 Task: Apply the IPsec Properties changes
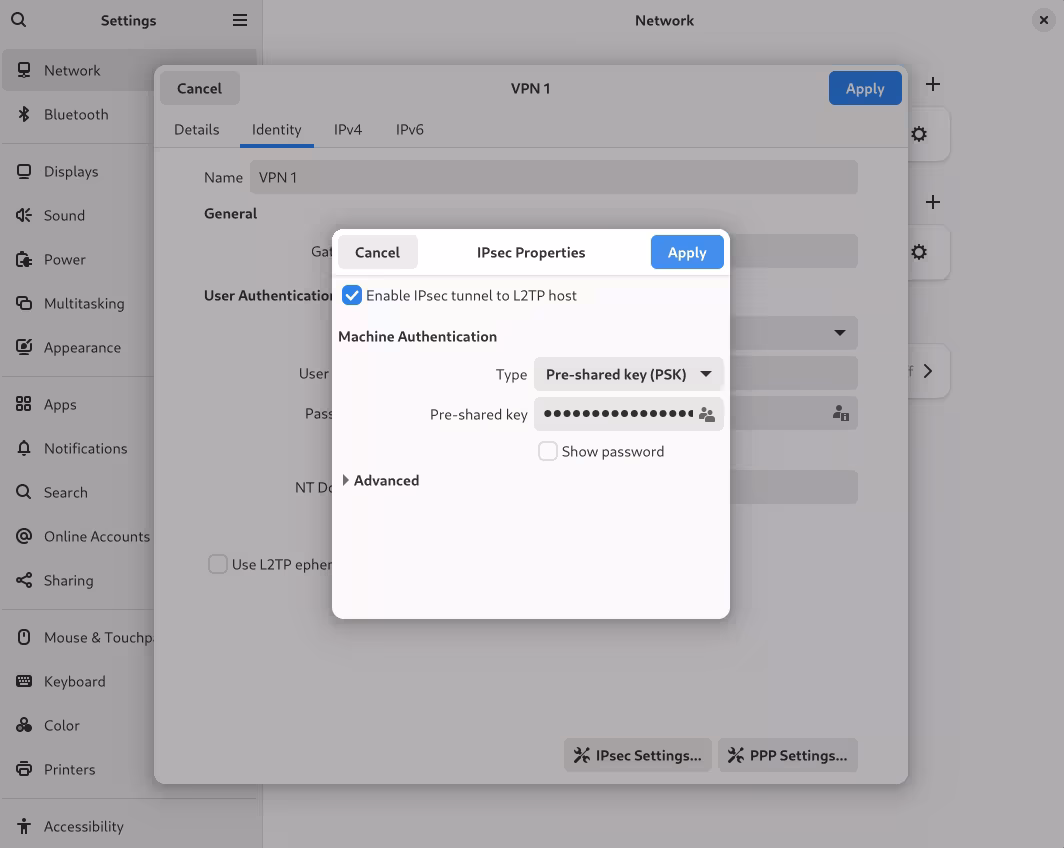[x=687, y=252]
